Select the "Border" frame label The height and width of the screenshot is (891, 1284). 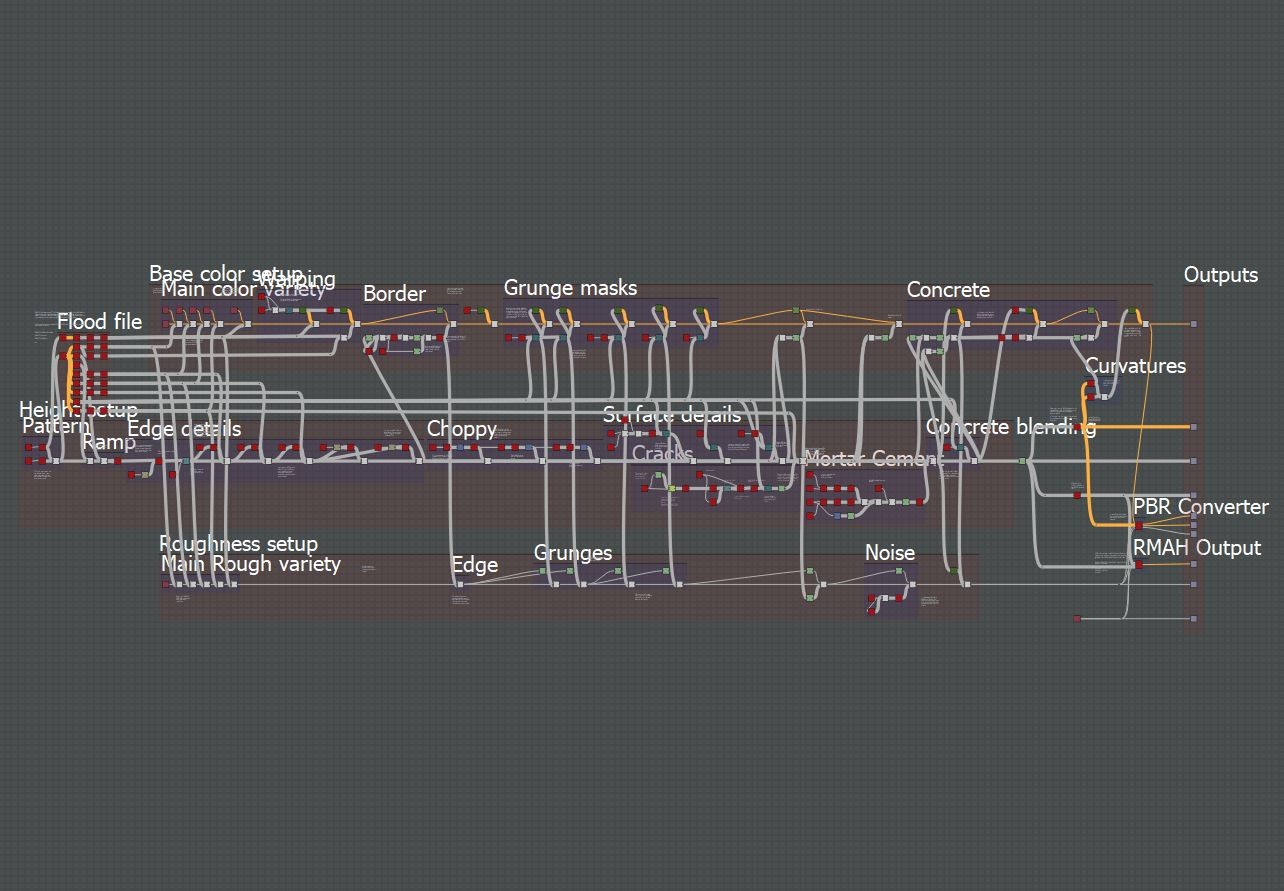coord(394,294)
